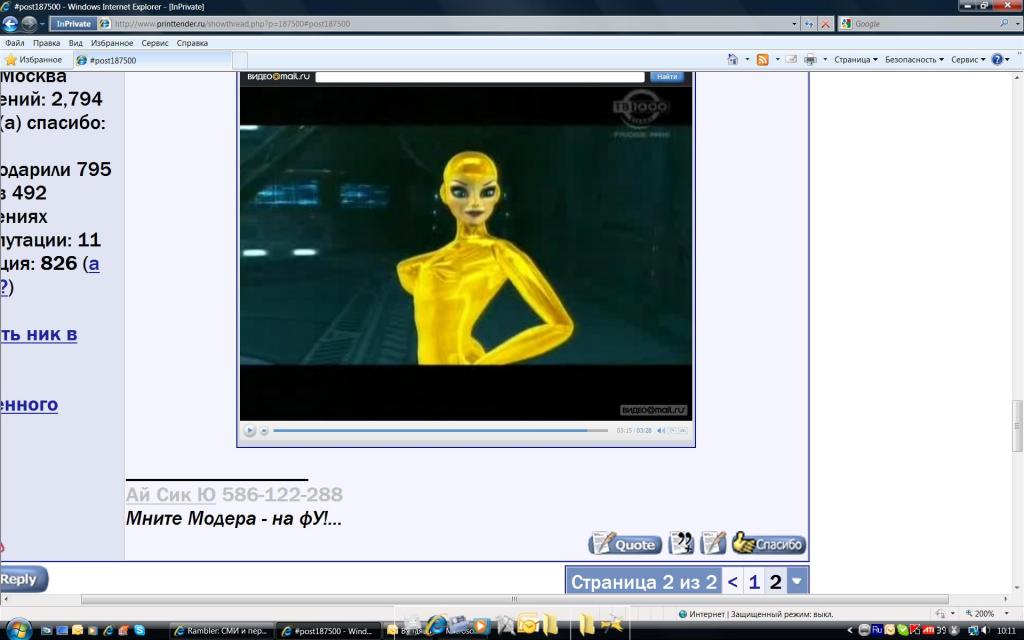
Task: Go to page 1 of the thread
Action: (x=755, y=582)
